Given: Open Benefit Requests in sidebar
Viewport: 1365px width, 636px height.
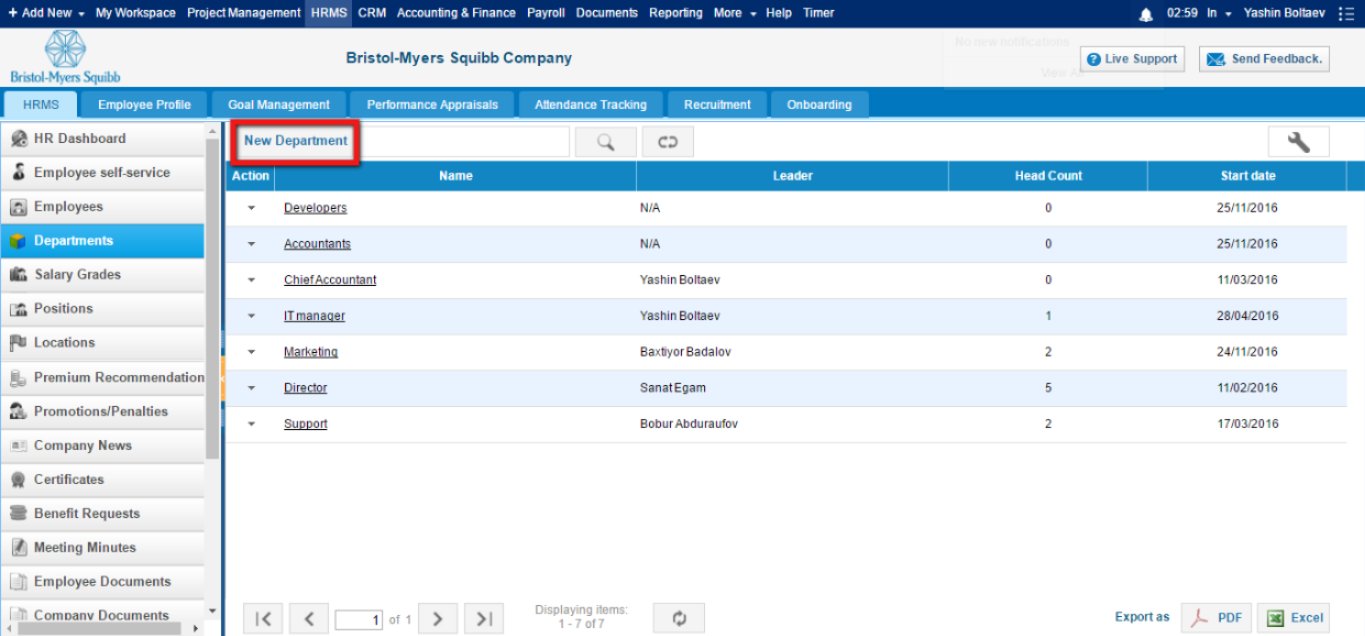Looking at the screenshot, I should [x=103, y=514].
